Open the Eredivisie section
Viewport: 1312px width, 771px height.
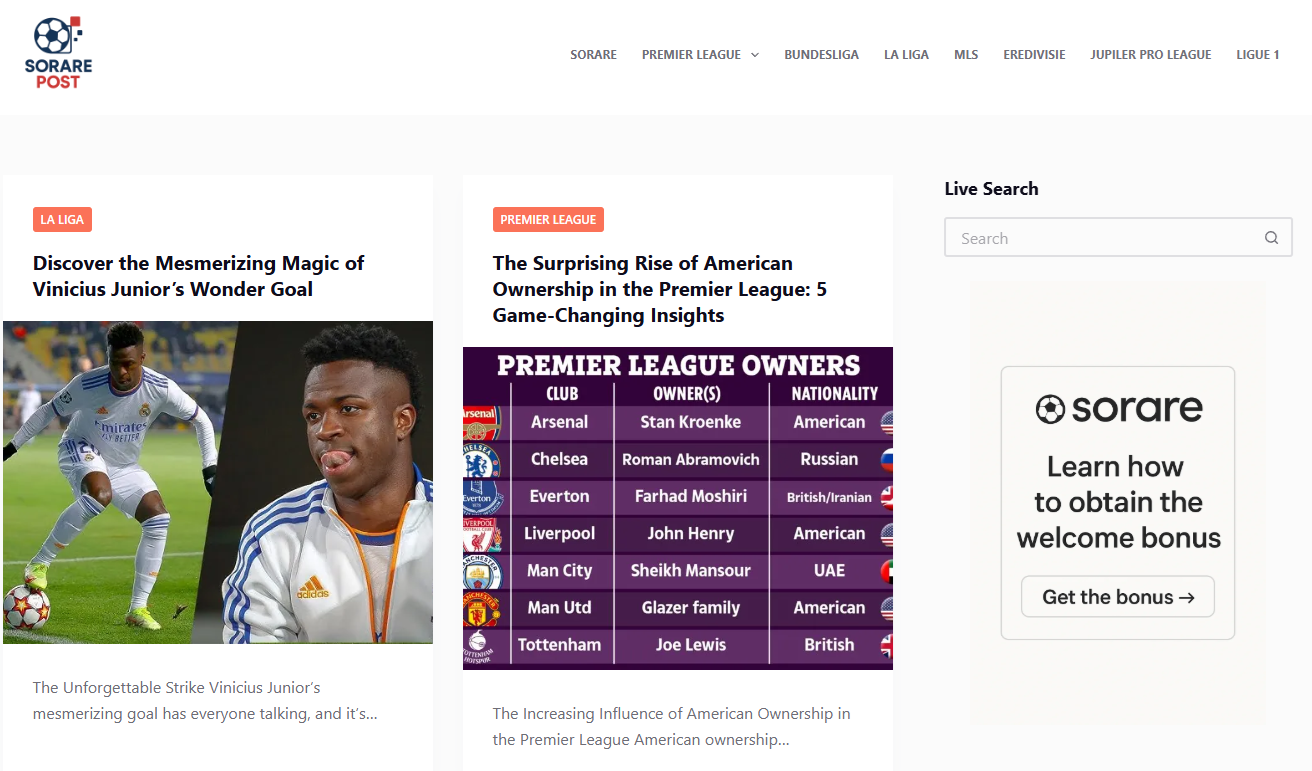(1034, 55)
